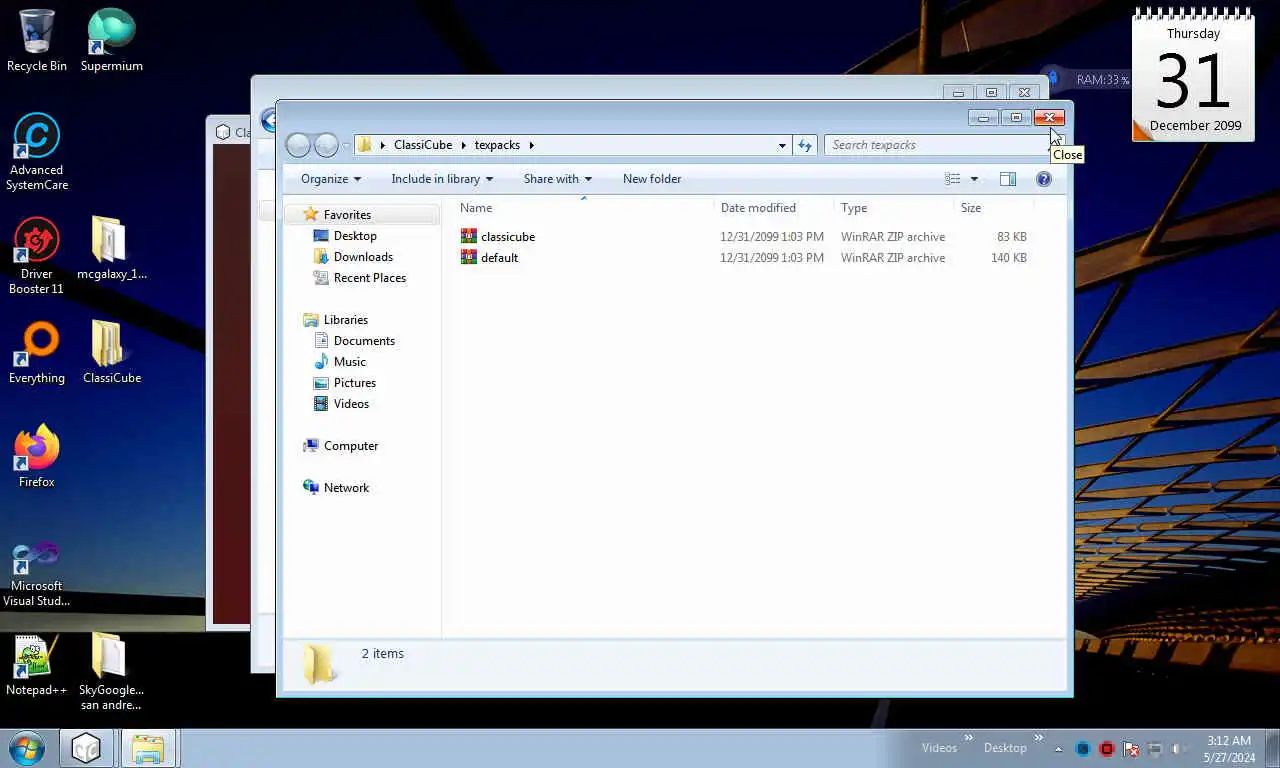
Task: Go forward in Explorer navigation
Action: (x=326, y=145)
